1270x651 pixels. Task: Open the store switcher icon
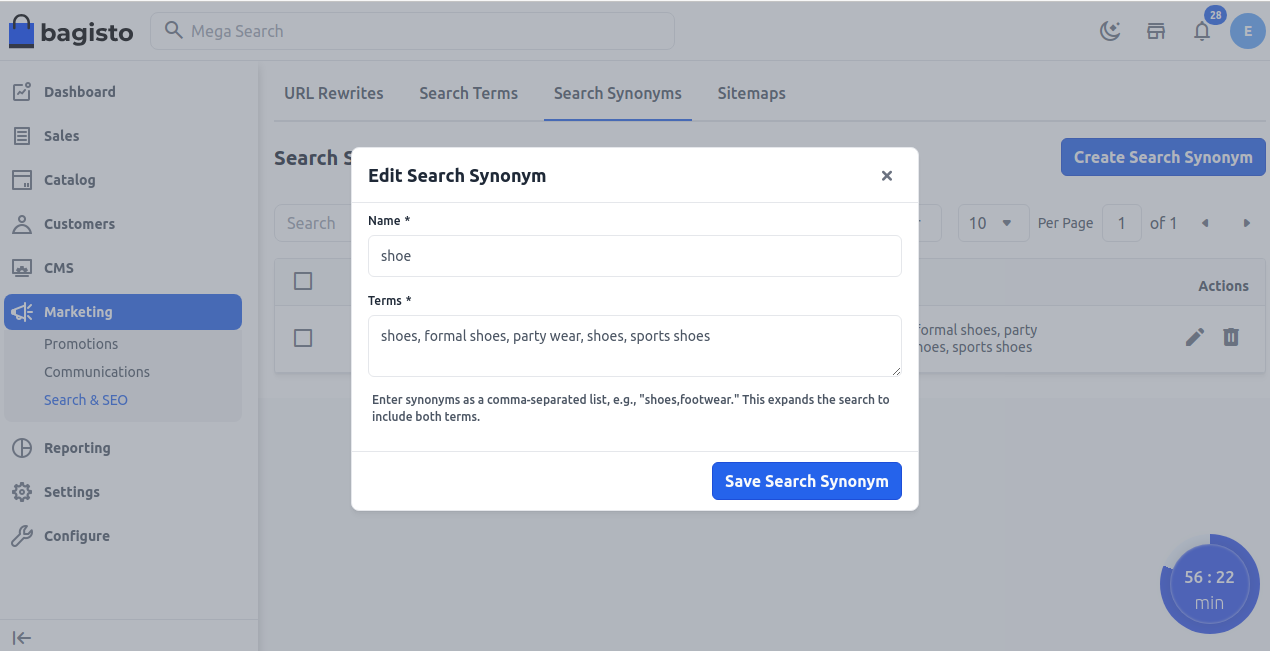1156,31
